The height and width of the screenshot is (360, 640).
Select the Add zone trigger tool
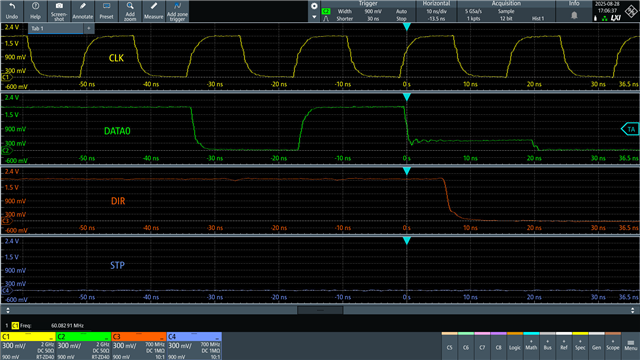(178, 11)
